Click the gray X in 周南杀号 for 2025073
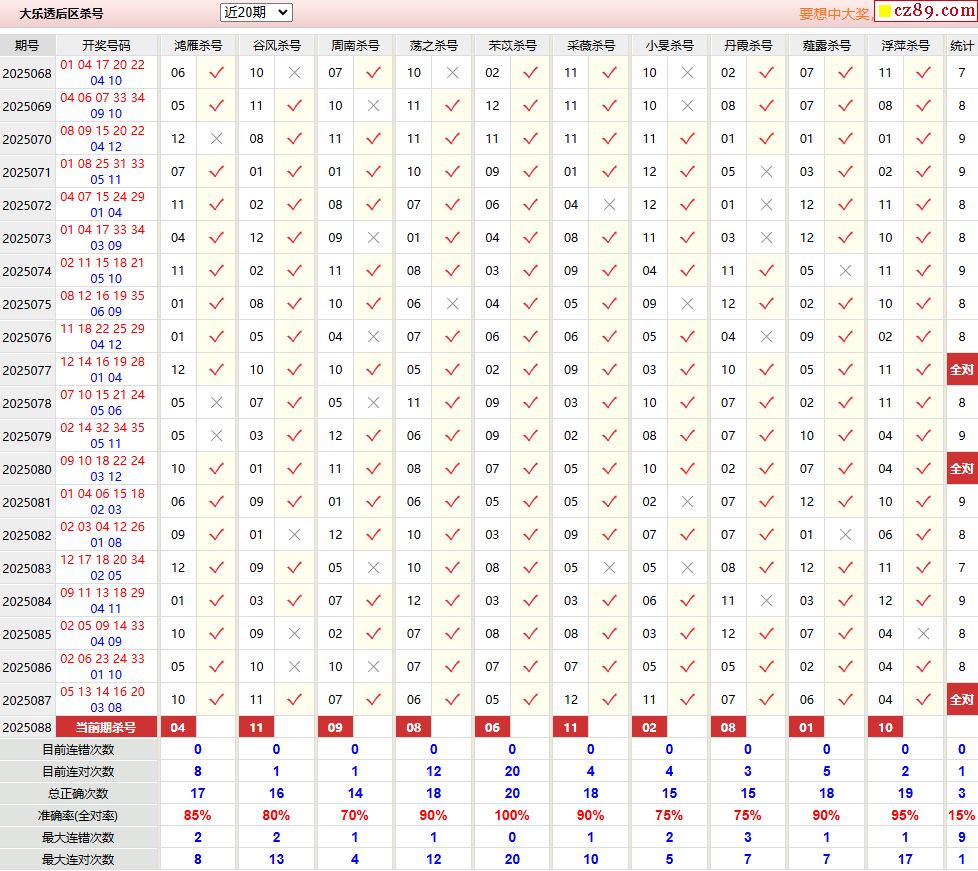The height and width of the screenshot is (871, 978). coord(373,238)
